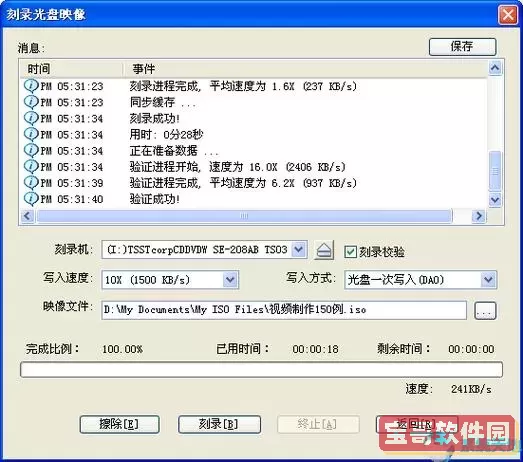Click the horizontal scroll right arrow
The width and height of the screenshot is (523, 462).
click(479, 216)
